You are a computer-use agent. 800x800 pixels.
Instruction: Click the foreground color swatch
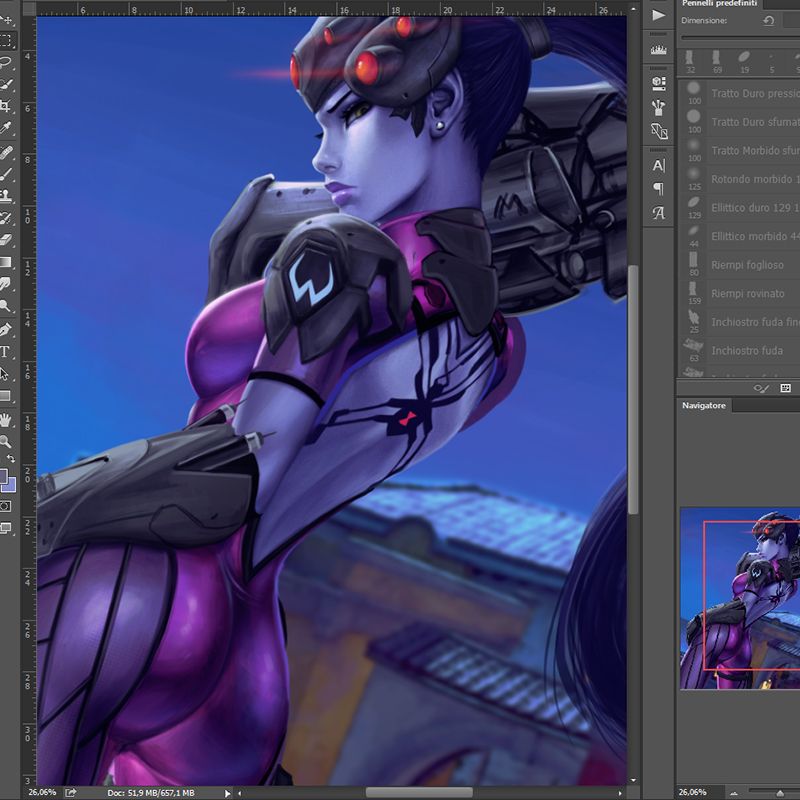click(x=3, y=477)
